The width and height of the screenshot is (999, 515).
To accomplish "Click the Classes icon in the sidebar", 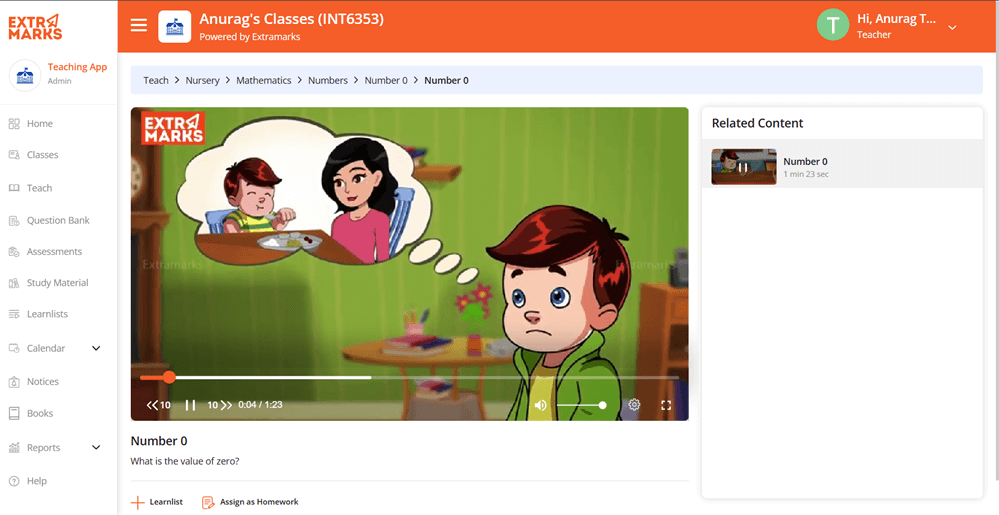I will (x=14, y=155).
